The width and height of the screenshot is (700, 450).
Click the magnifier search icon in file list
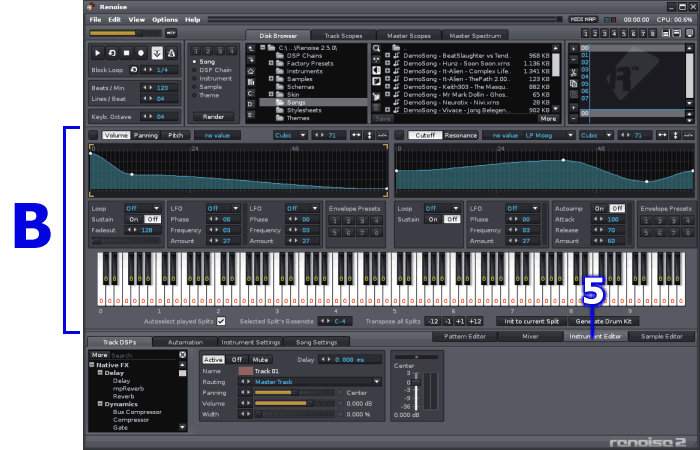(x=376, y=49)
